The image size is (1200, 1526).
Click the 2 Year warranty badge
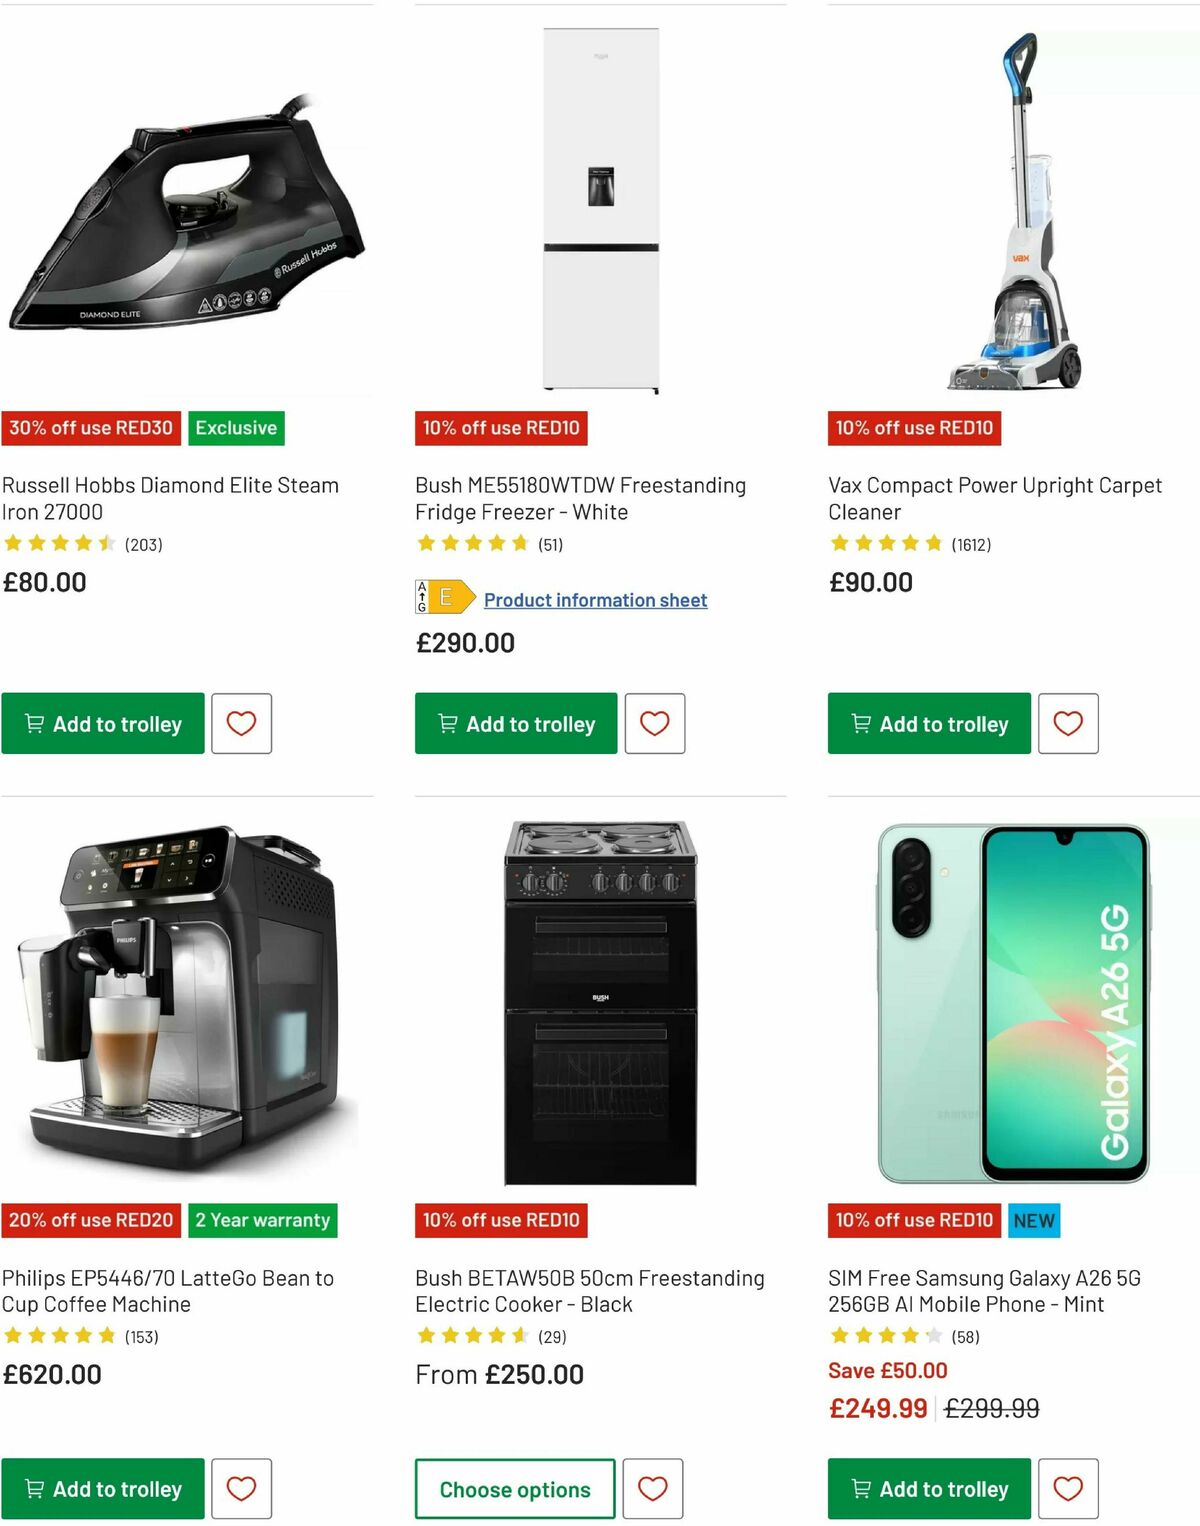tap(263, 1220)
